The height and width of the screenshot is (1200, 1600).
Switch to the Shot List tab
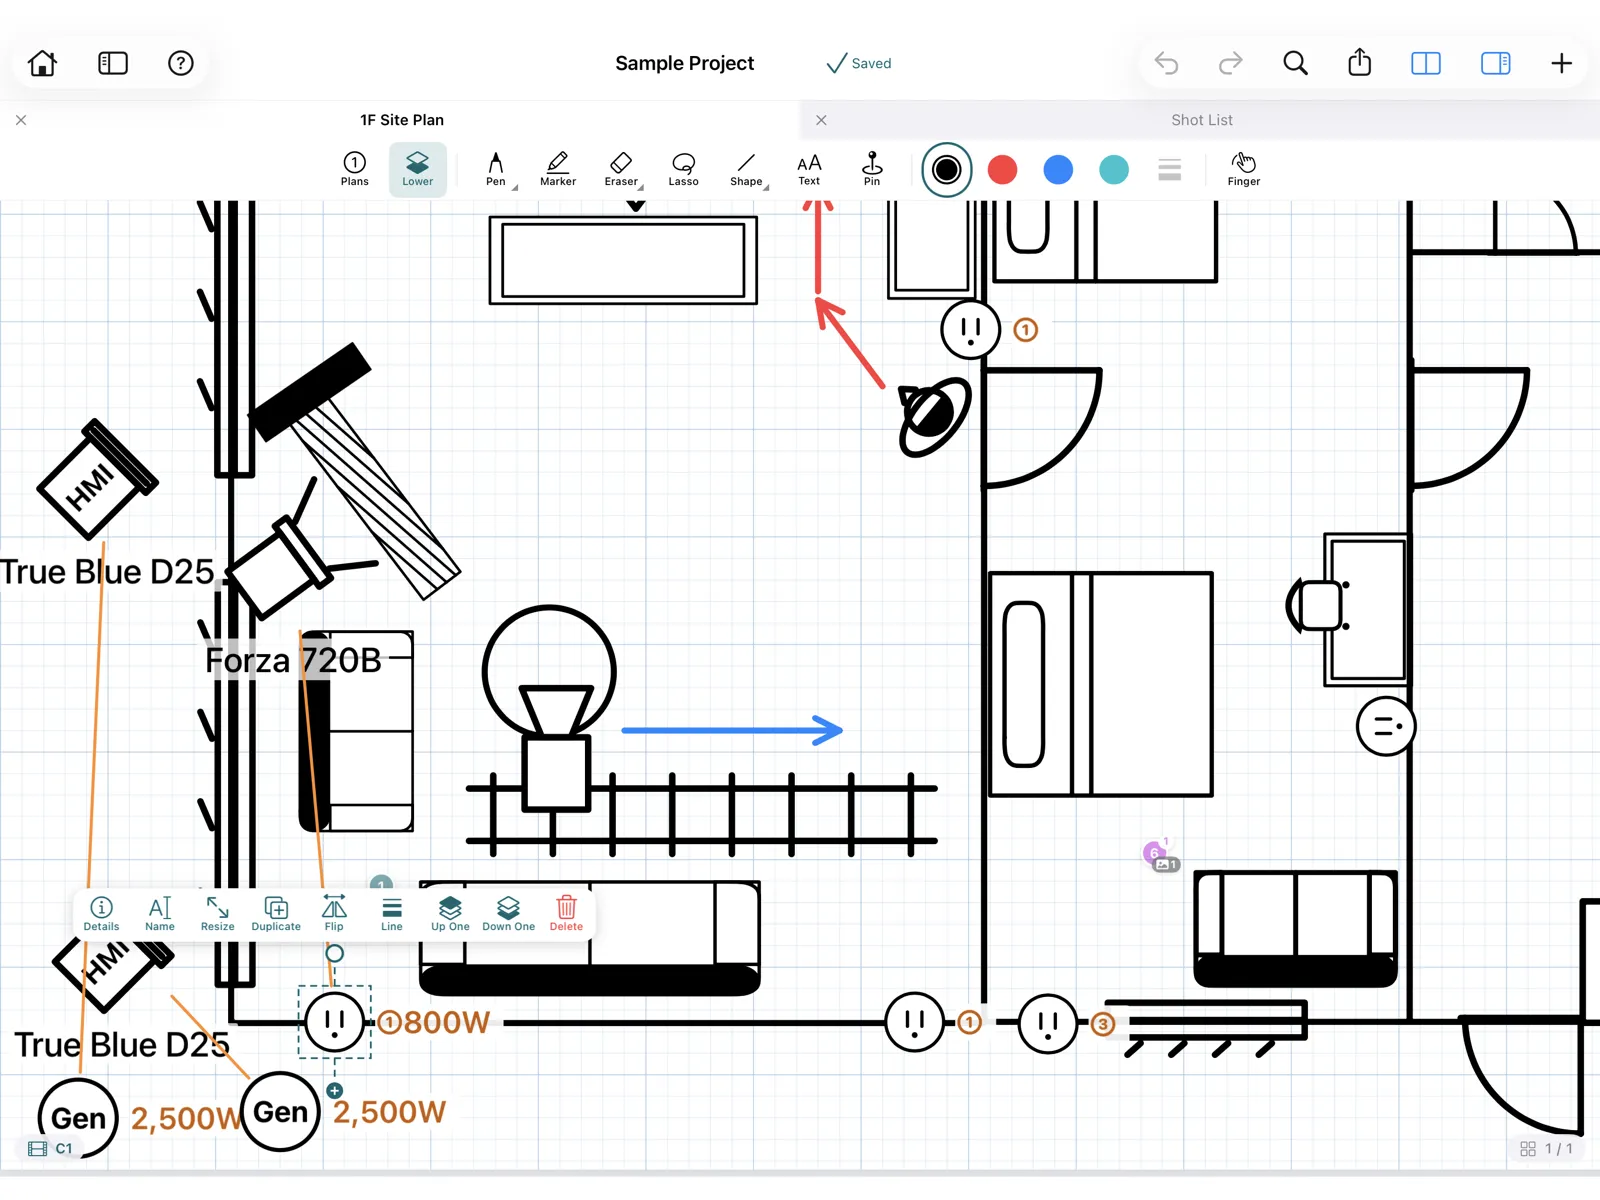click(1202, 120)
